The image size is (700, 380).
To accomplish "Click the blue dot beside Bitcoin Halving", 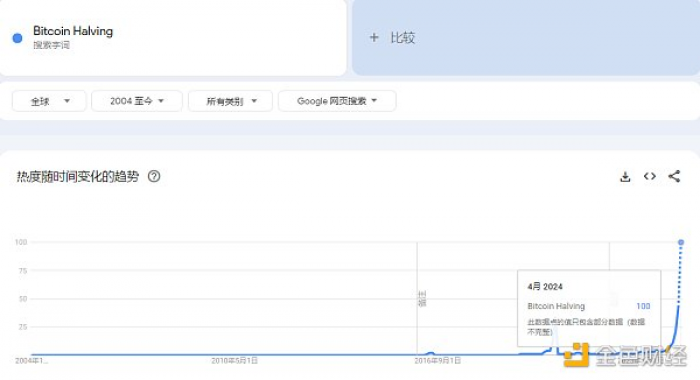I will (x=17, y=38).
